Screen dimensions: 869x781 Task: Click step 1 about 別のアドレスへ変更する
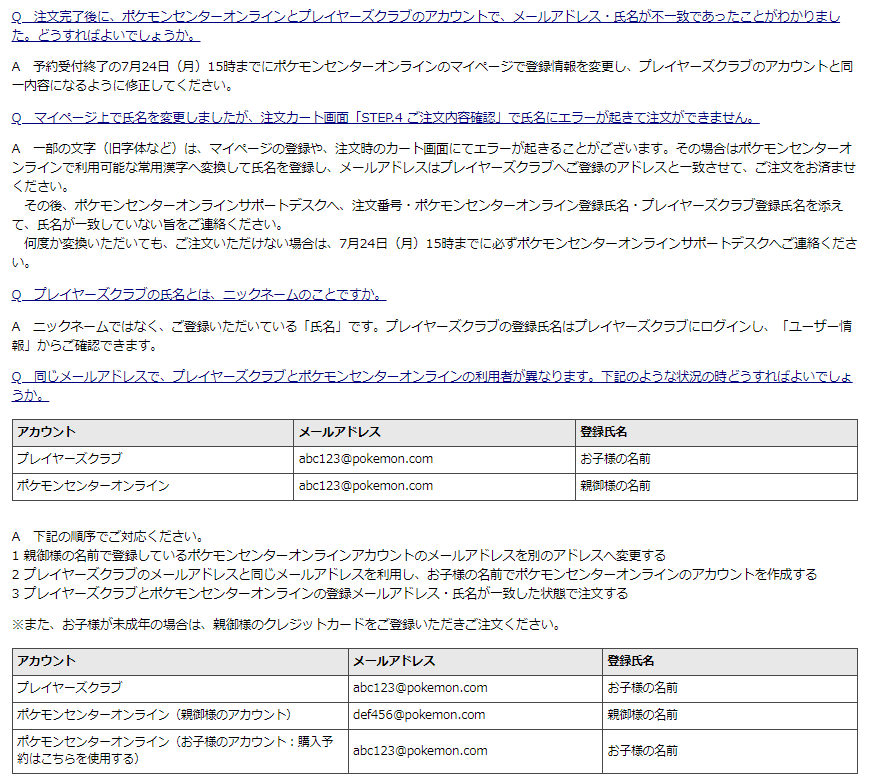point(339,555)
